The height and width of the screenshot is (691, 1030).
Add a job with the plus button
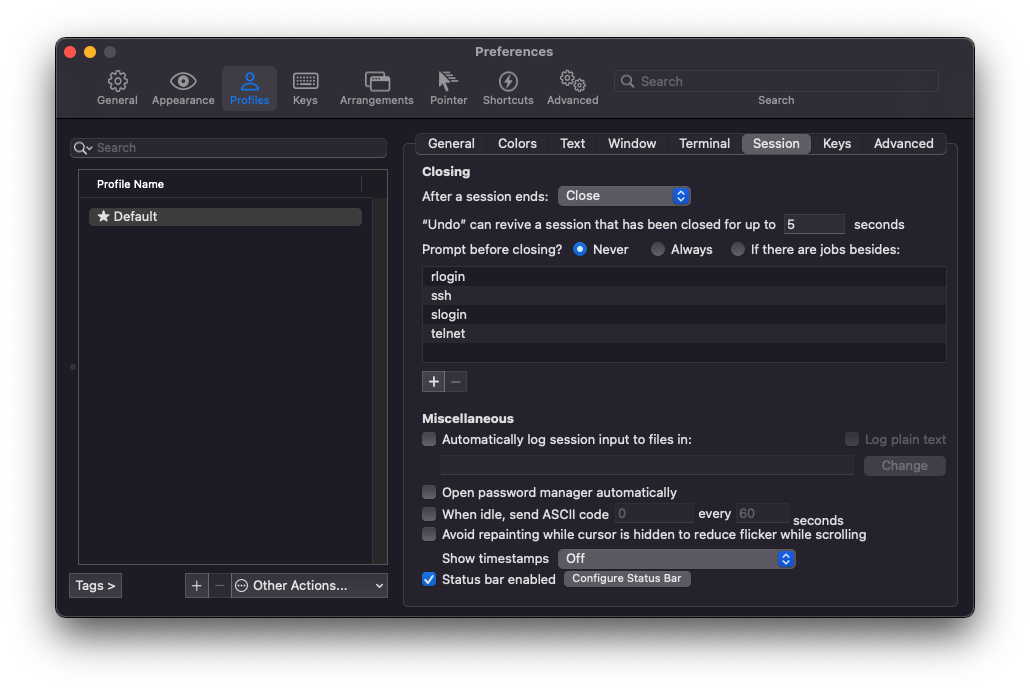click(434, 382)
